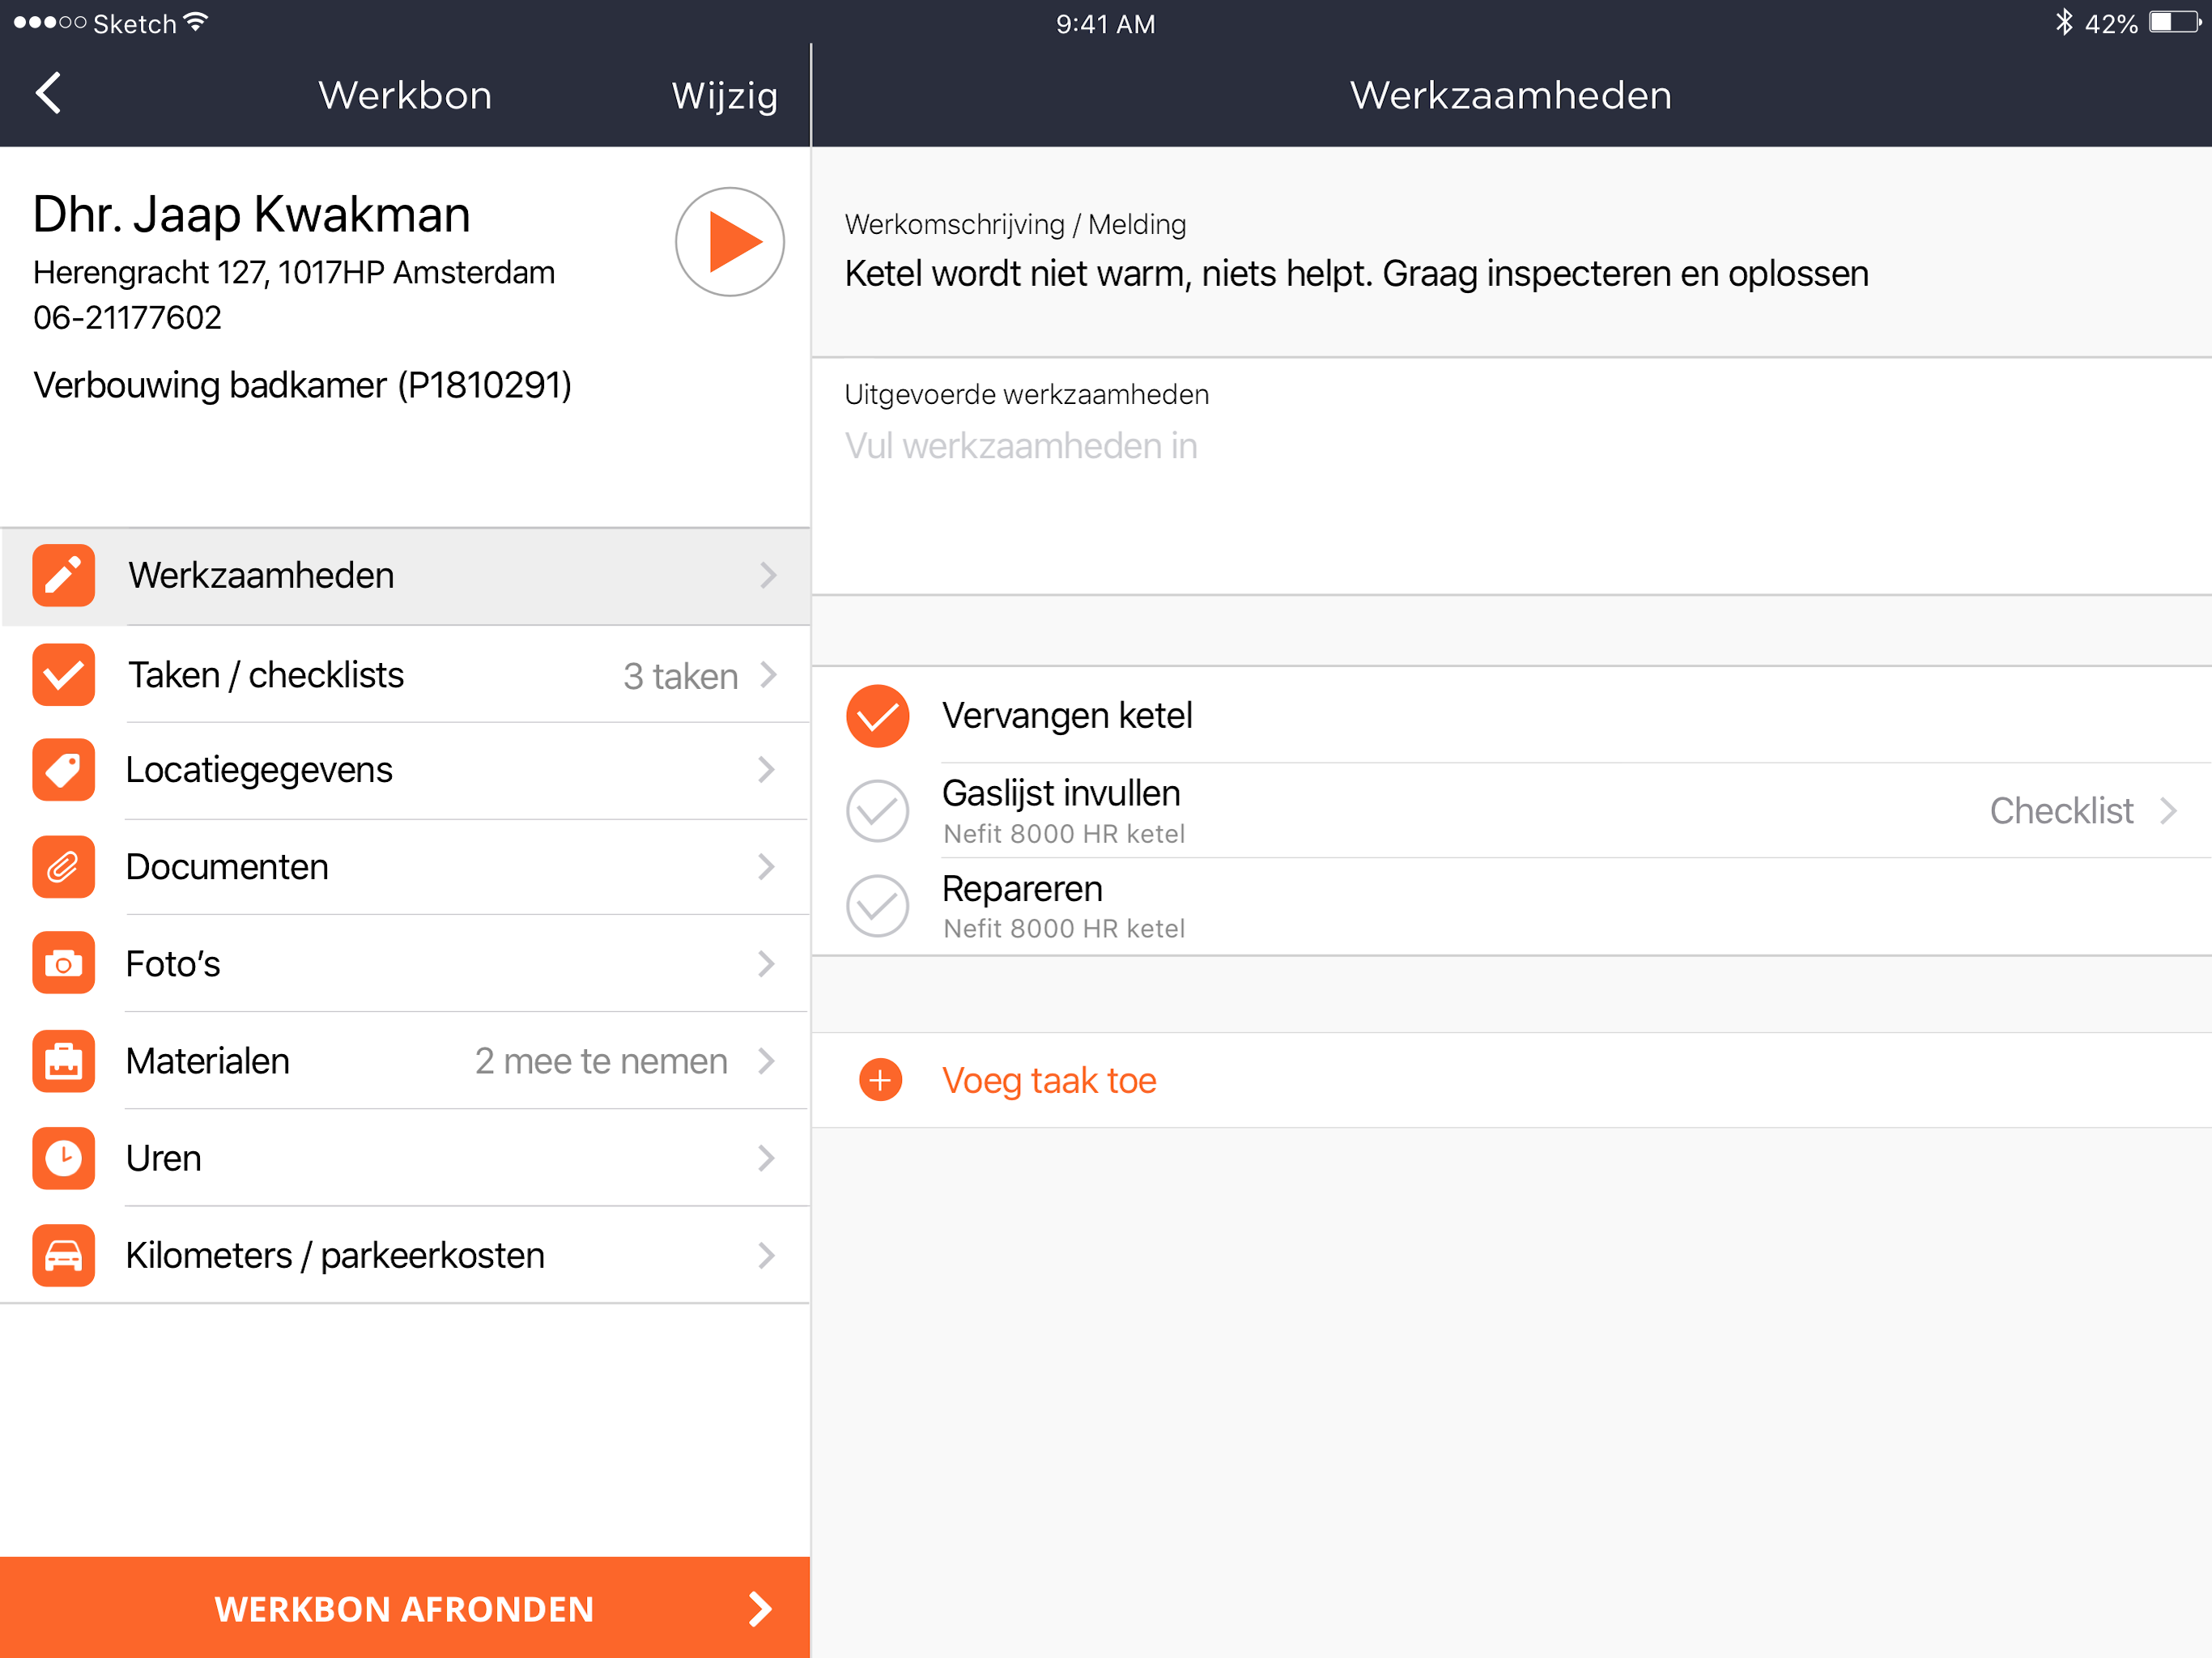Open the Locatiegegevens menu item
This screenshot has width=2212, height=1658.
click(x=405, y=770)
